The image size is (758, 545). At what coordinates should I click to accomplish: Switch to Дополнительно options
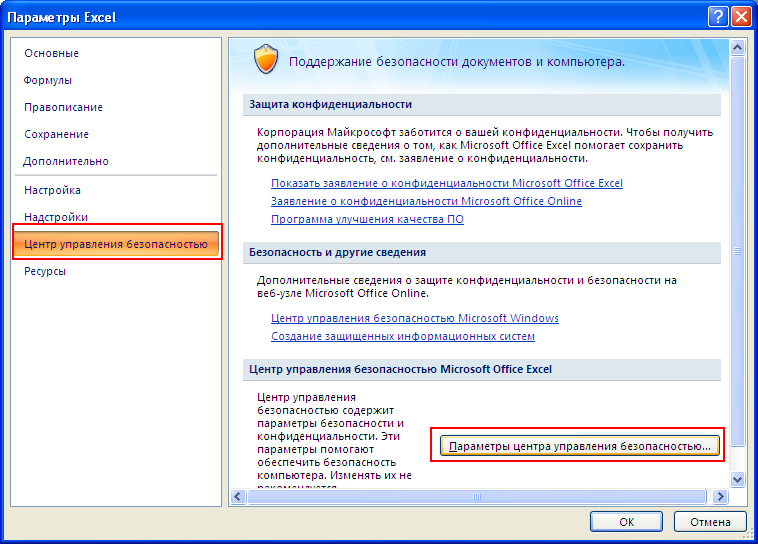click(x=66, y=162)
